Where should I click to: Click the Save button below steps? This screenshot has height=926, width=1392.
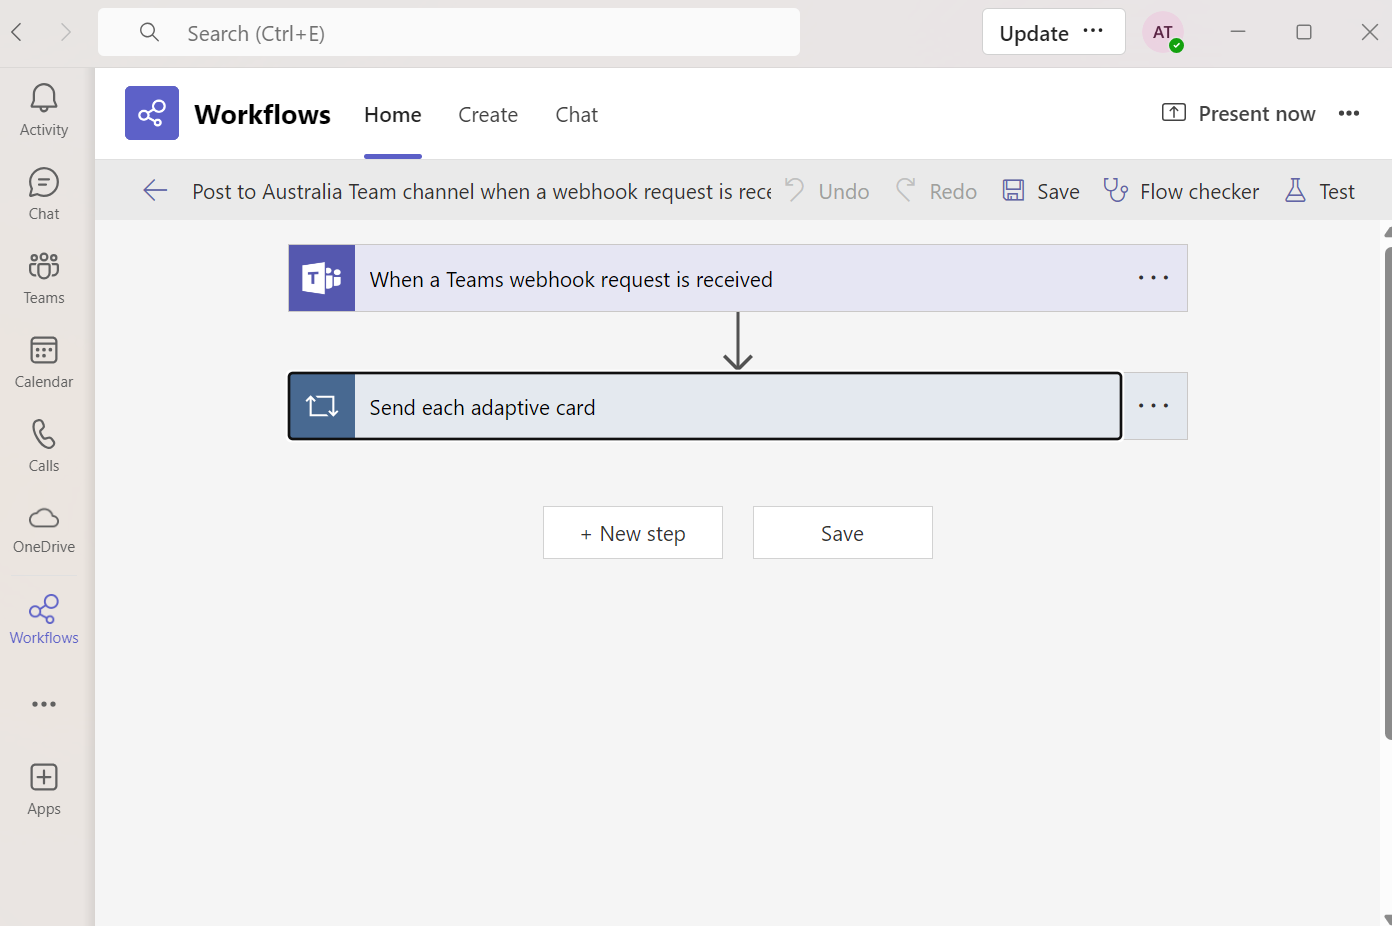point(842,533)
